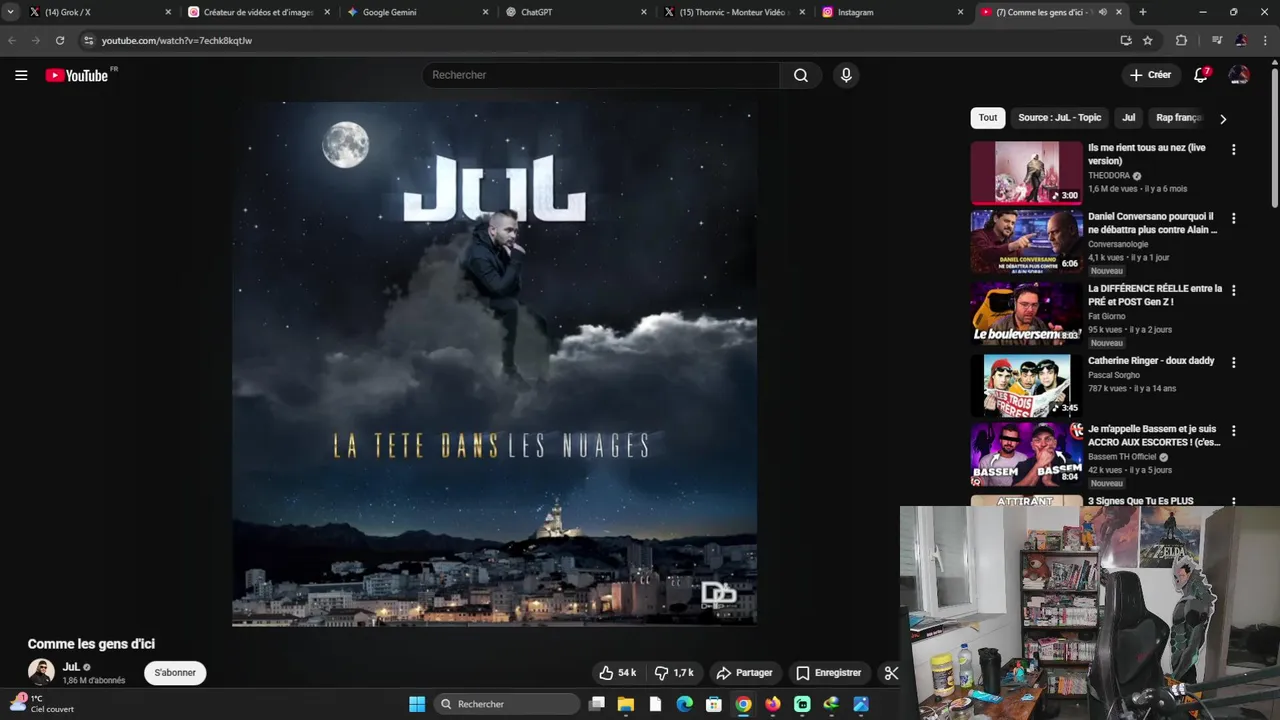Open options for the Daniel Conversano video
Screen dimensions: 1280x720
1233,218
